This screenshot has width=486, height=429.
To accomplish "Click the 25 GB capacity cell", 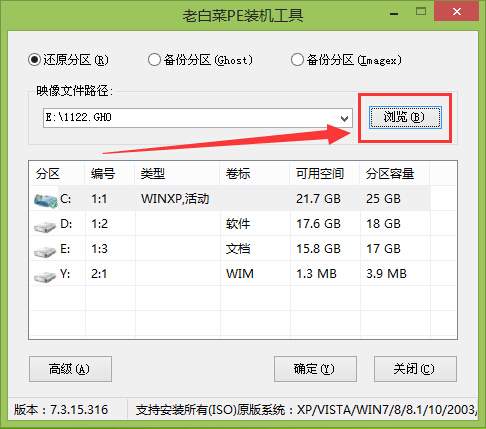I will coord(383,199).
